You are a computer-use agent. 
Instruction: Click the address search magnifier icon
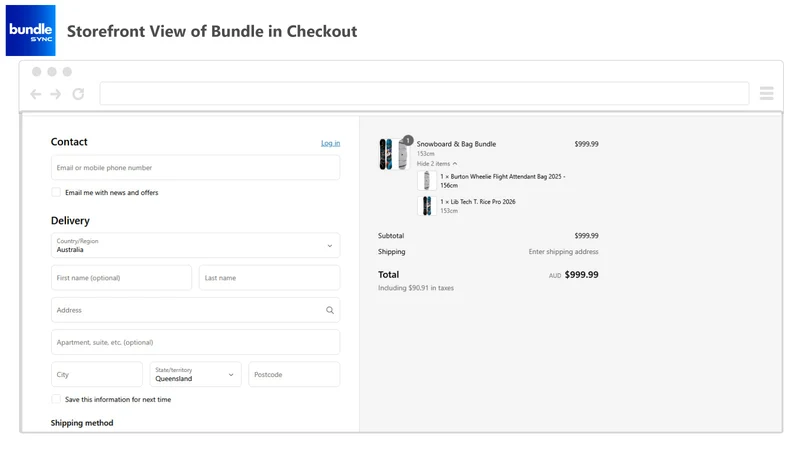[x=330, y=310]
